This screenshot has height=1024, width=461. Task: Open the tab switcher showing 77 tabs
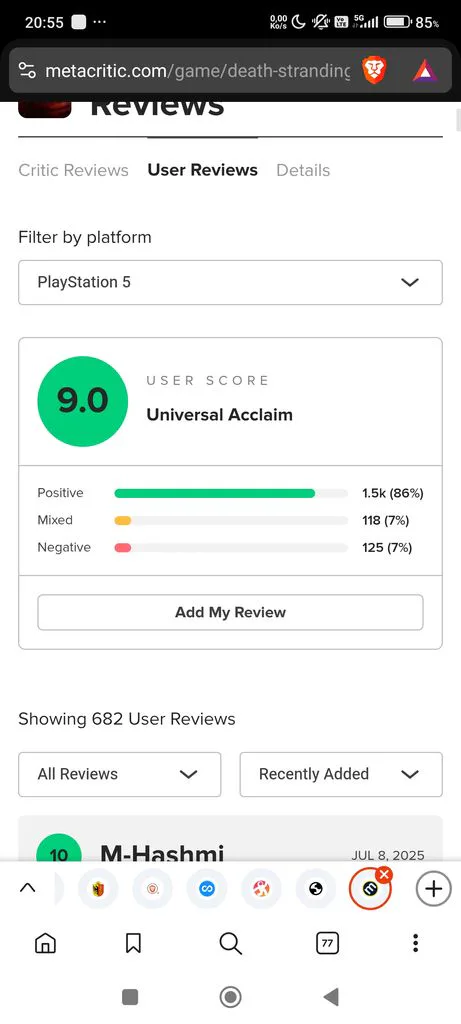[x=327, y=943]
